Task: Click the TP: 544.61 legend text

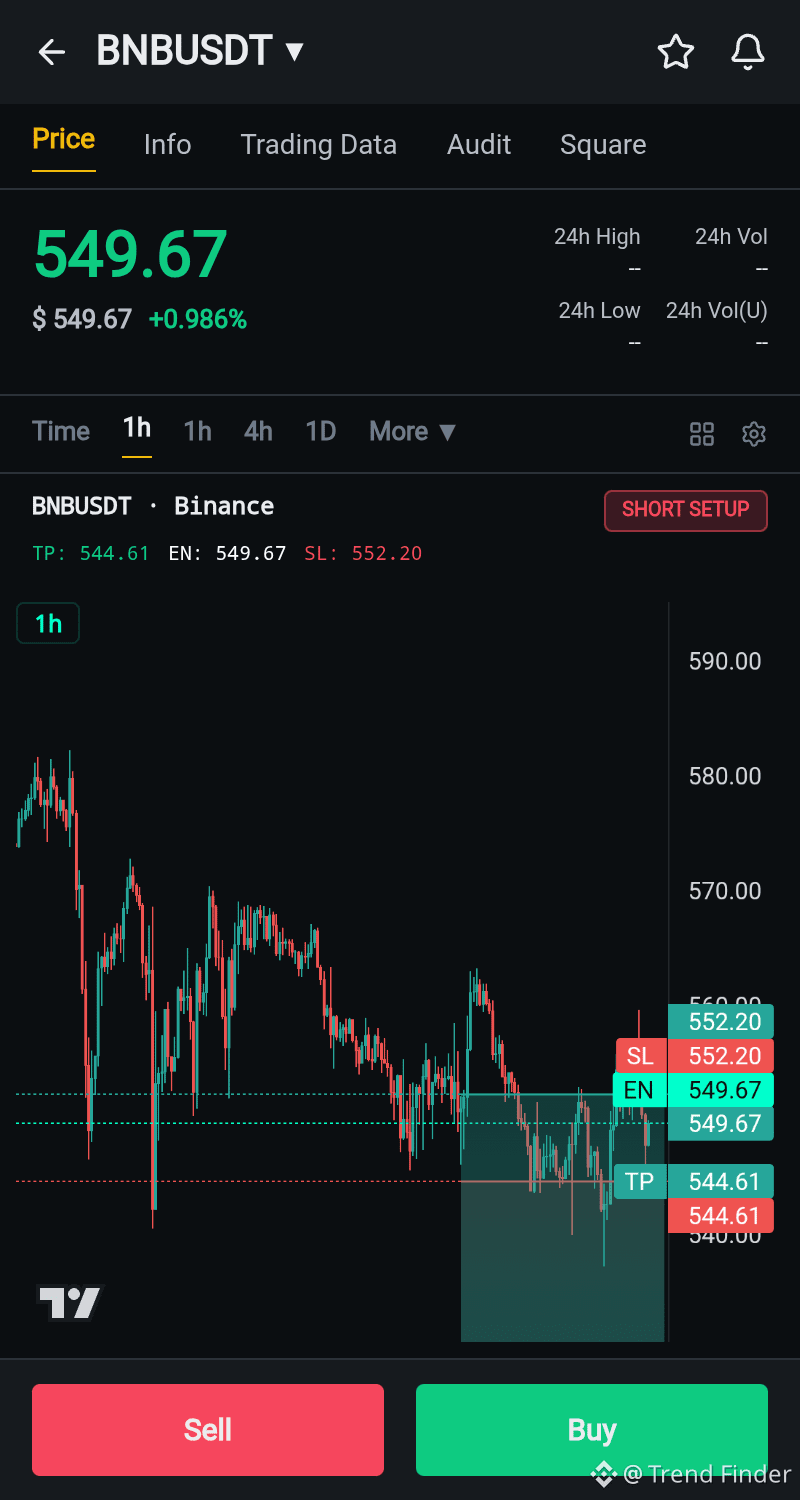Action: tap(91, 553)
